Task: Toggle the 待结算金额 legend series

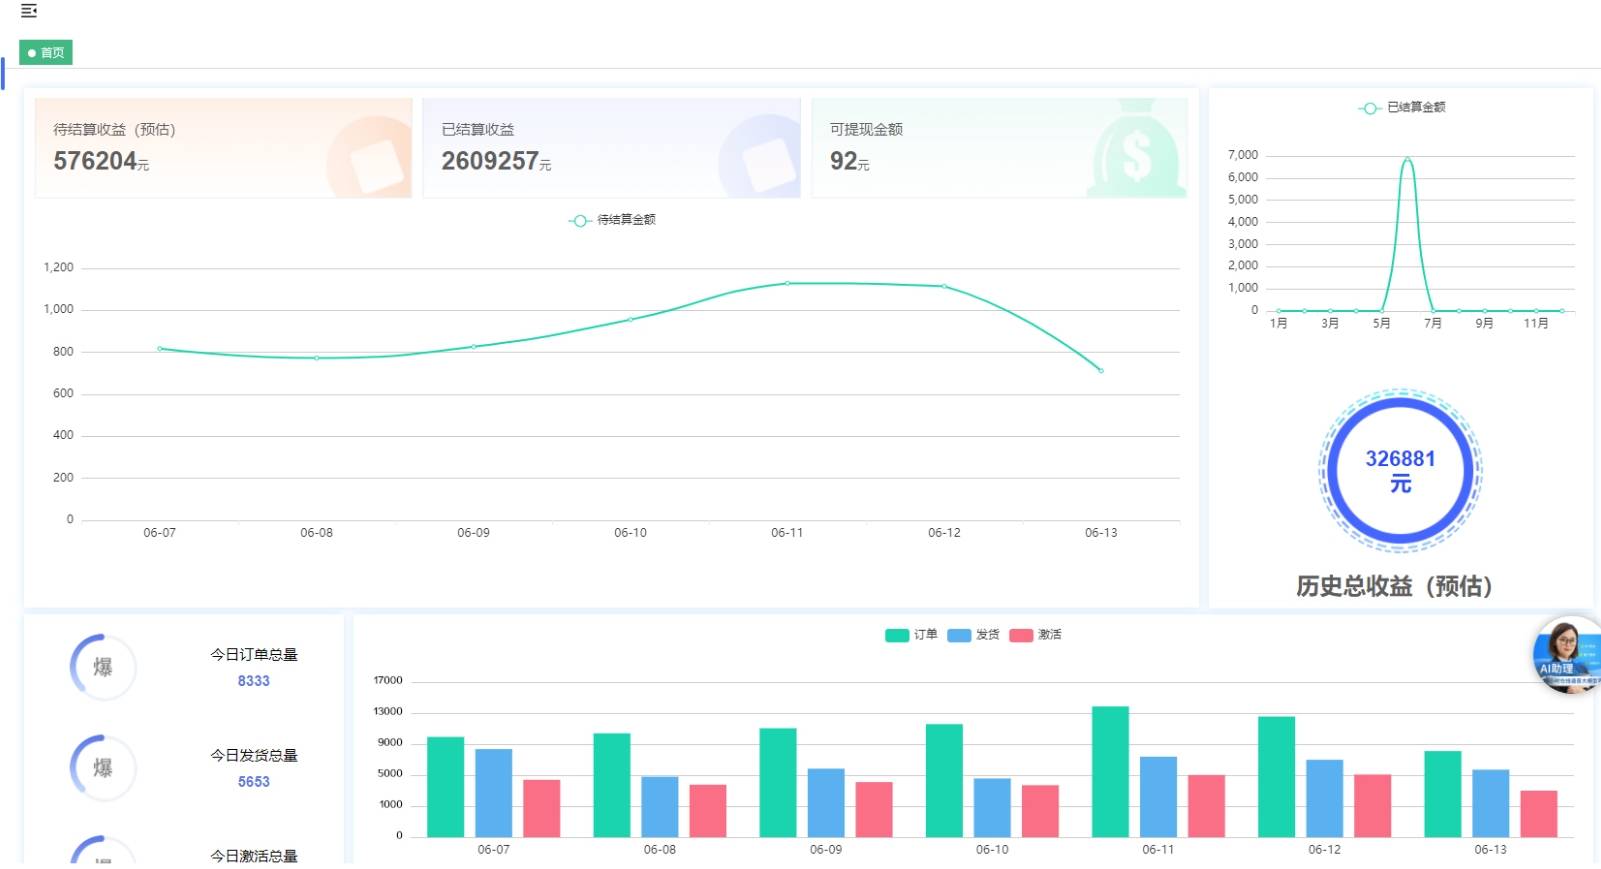Action: click(612, 220)
